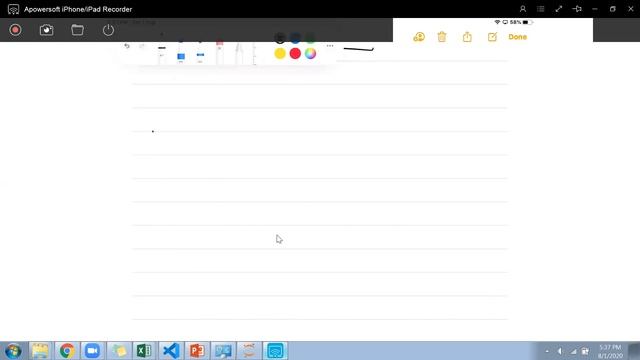Start recording with the red record button
This screenshot has width=640, height=360.
coord(16,30)
